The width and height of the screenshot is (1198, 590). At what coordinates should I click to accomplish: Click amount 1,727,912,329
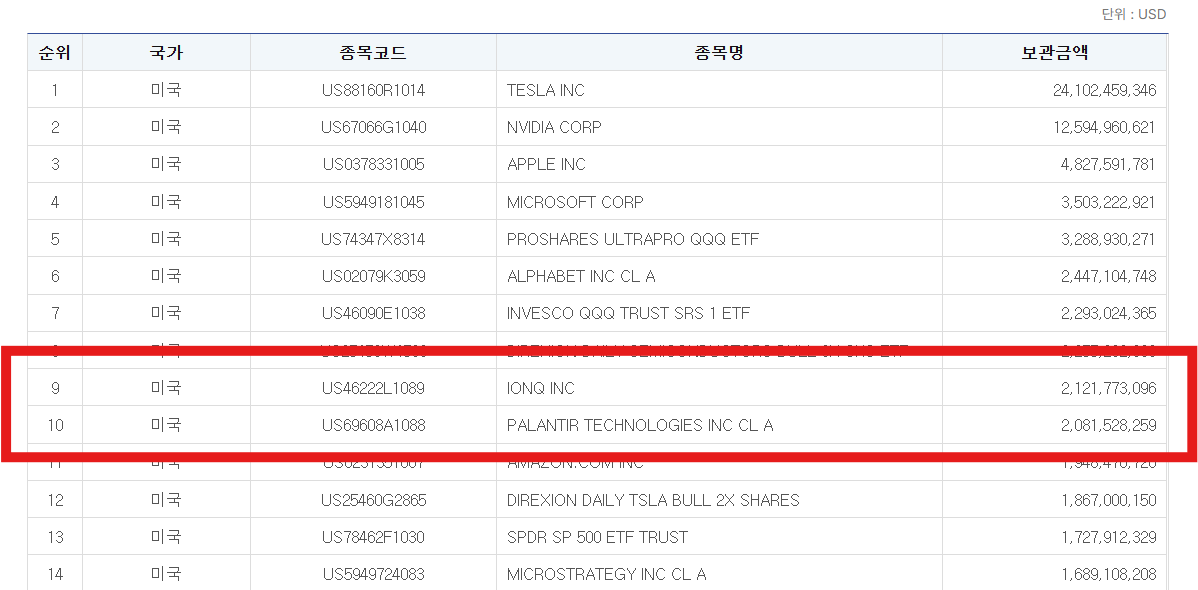pos(1108,537)
